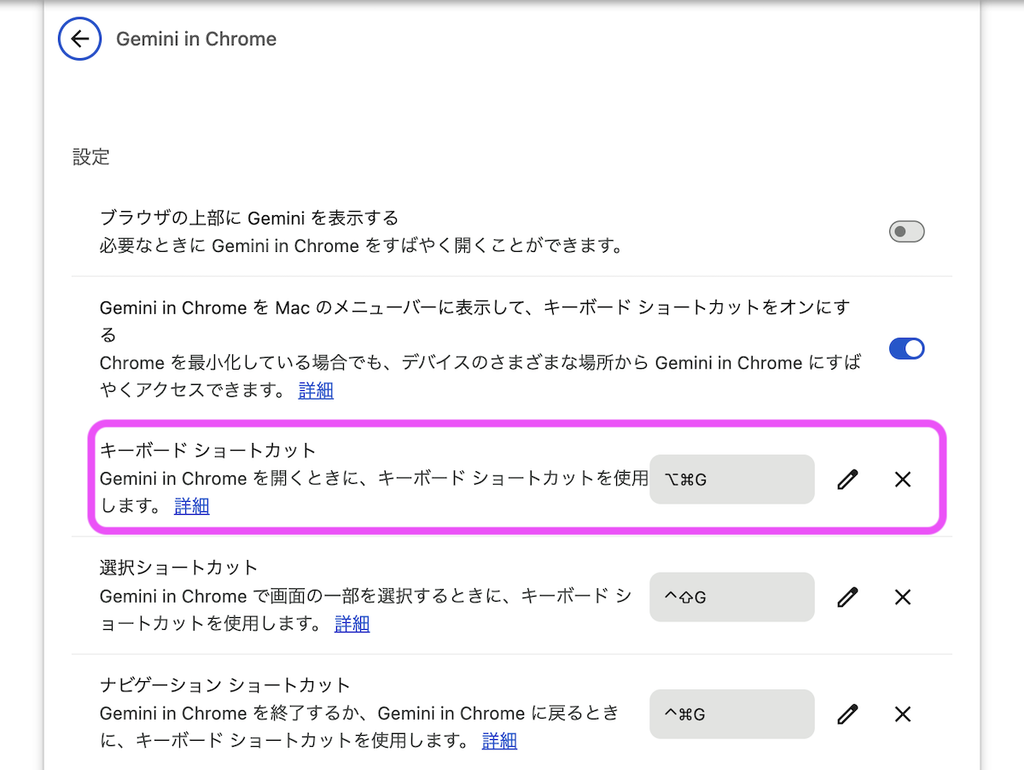Open 詳細 link in the キーボード ショートカット row
The height and width of the screenshot is (770, 1024).
pyautogui.click(x=192, y=506)
